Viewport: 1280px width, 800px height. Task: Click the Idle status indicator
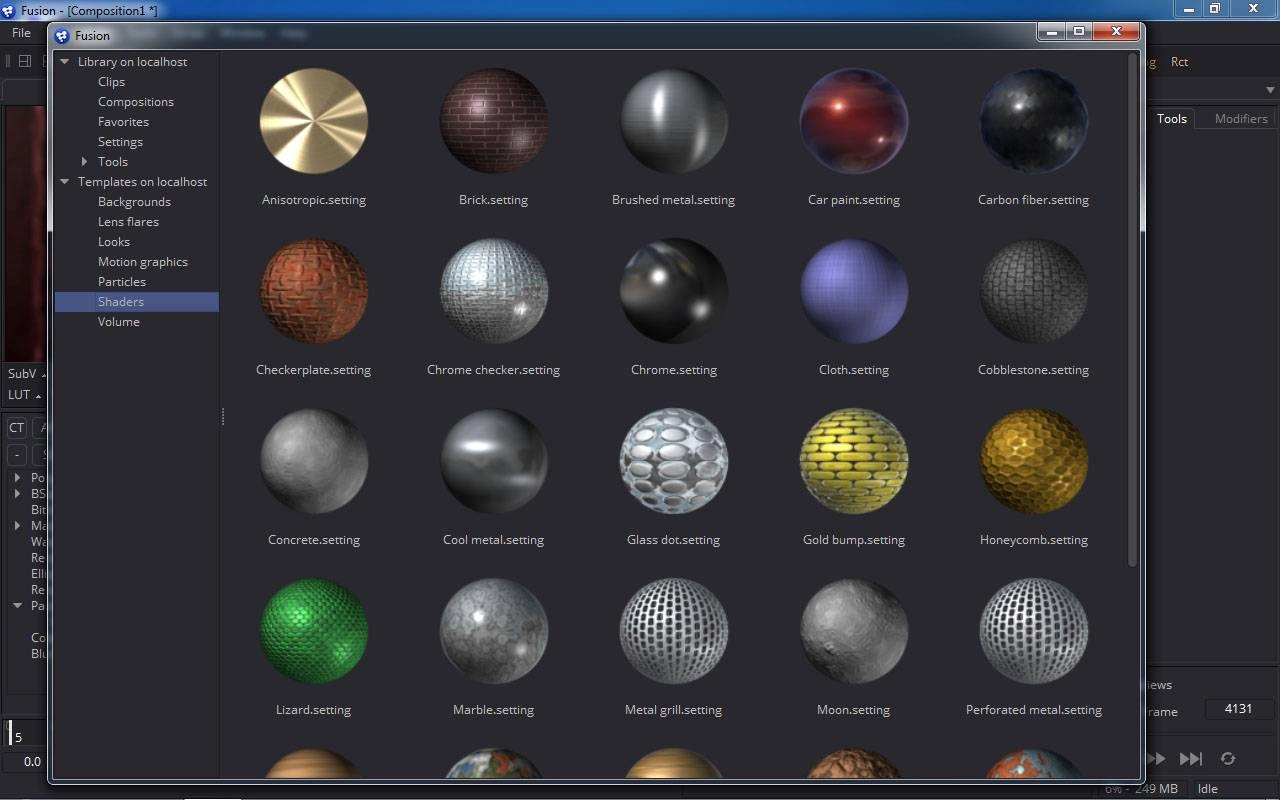(x=1208, y=789)
